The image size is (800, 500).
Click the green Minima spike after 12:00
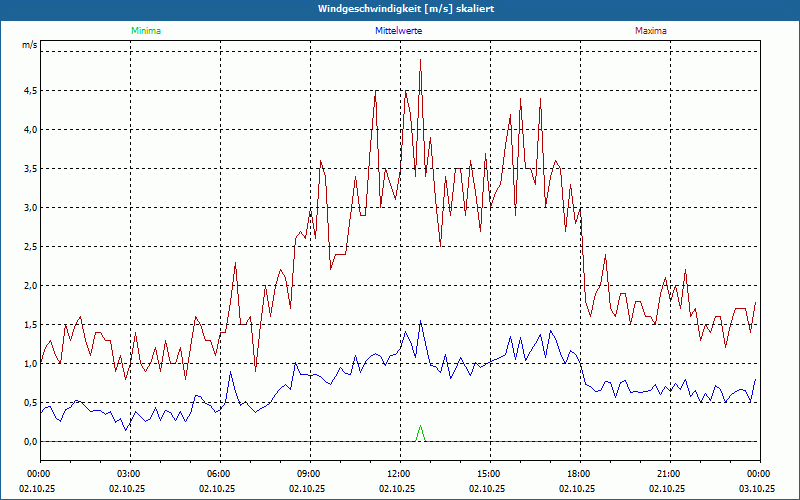420,433
